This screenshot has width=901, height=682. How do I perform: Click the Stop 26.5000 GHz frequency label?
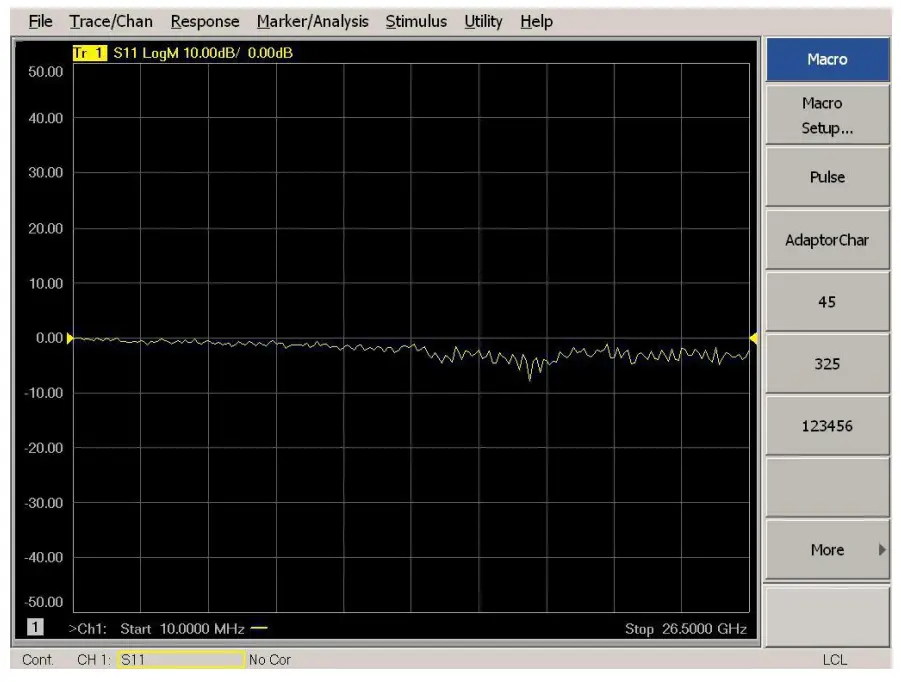tap(685, 628)
